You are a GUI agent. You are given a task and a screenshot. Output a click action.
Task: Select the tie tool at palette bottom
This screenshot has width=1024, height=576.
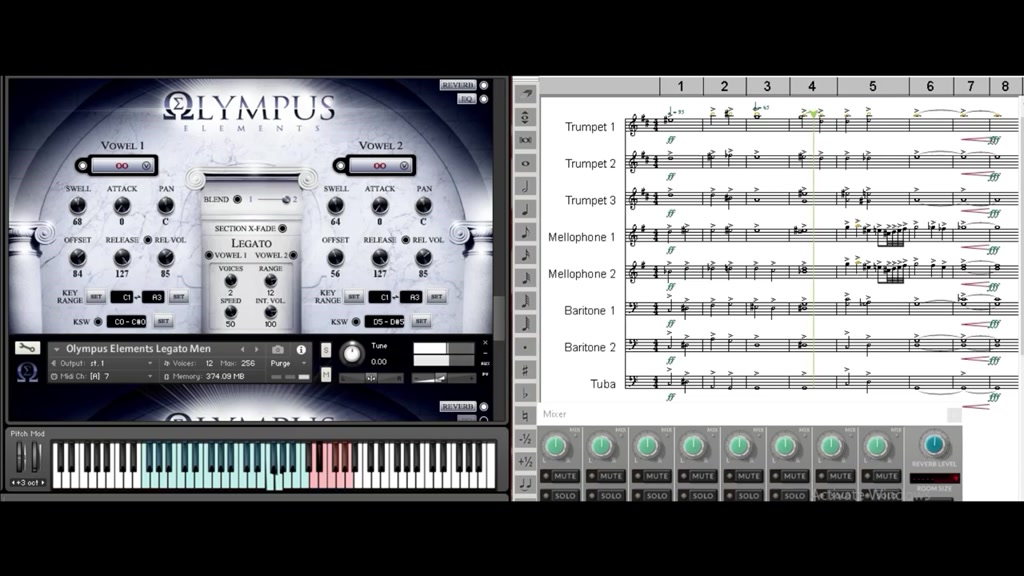(x=526, y=485)
